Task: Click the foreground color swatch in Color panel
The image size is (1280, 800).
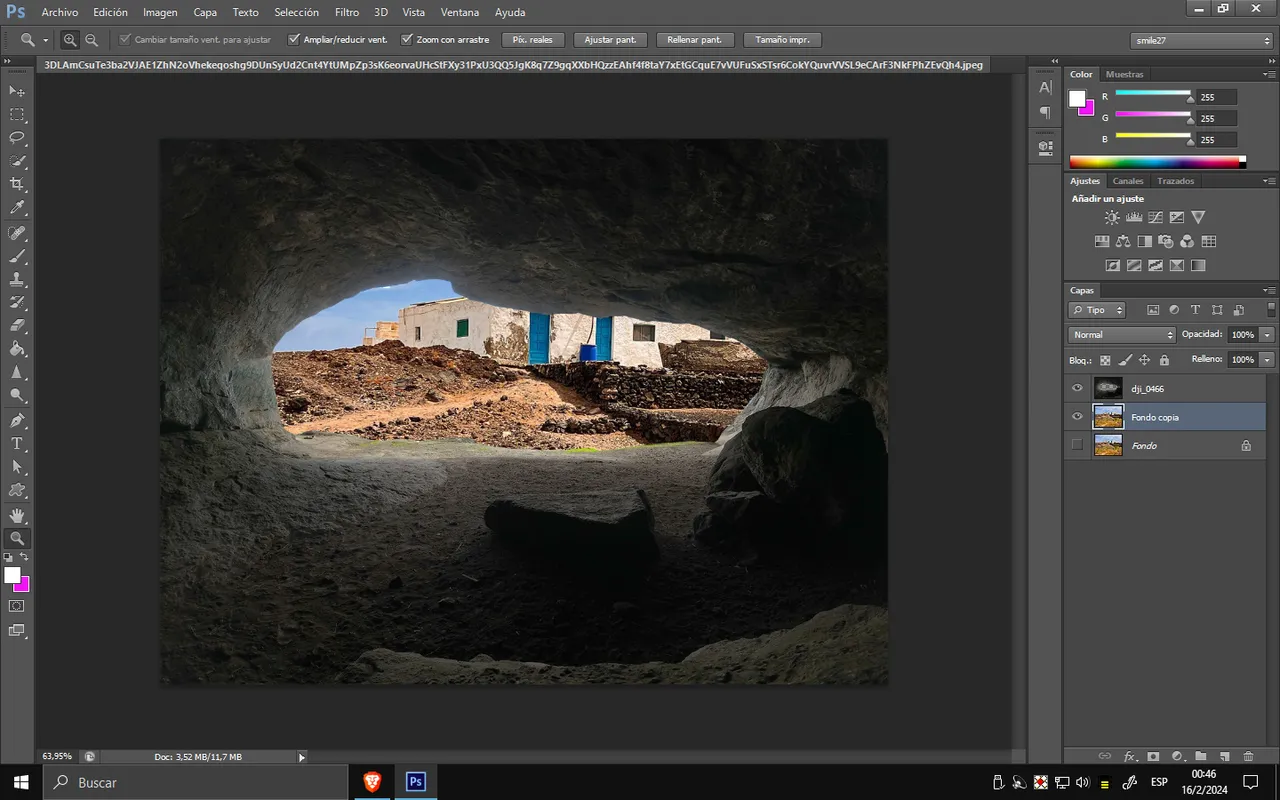Action: click(1077, 98)
